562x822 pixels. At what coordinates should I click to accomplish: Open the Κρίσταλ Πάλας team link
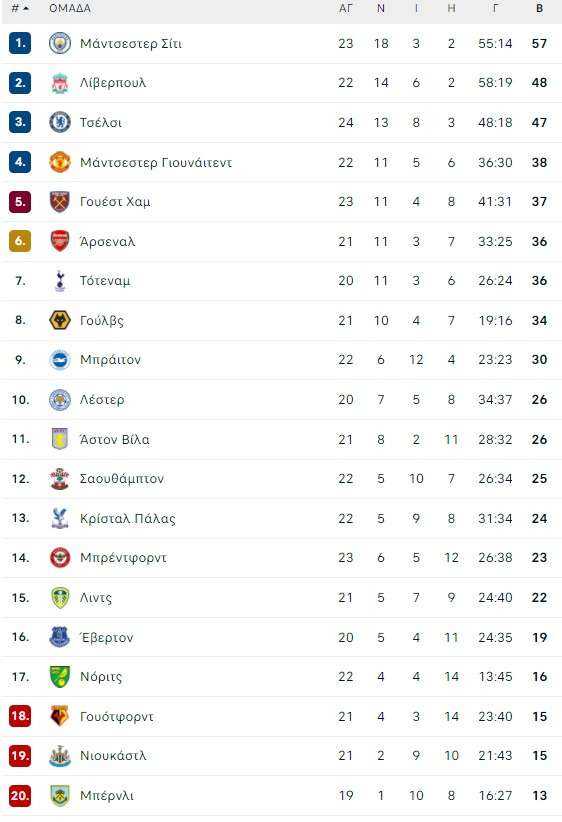(x=127, y=518)
